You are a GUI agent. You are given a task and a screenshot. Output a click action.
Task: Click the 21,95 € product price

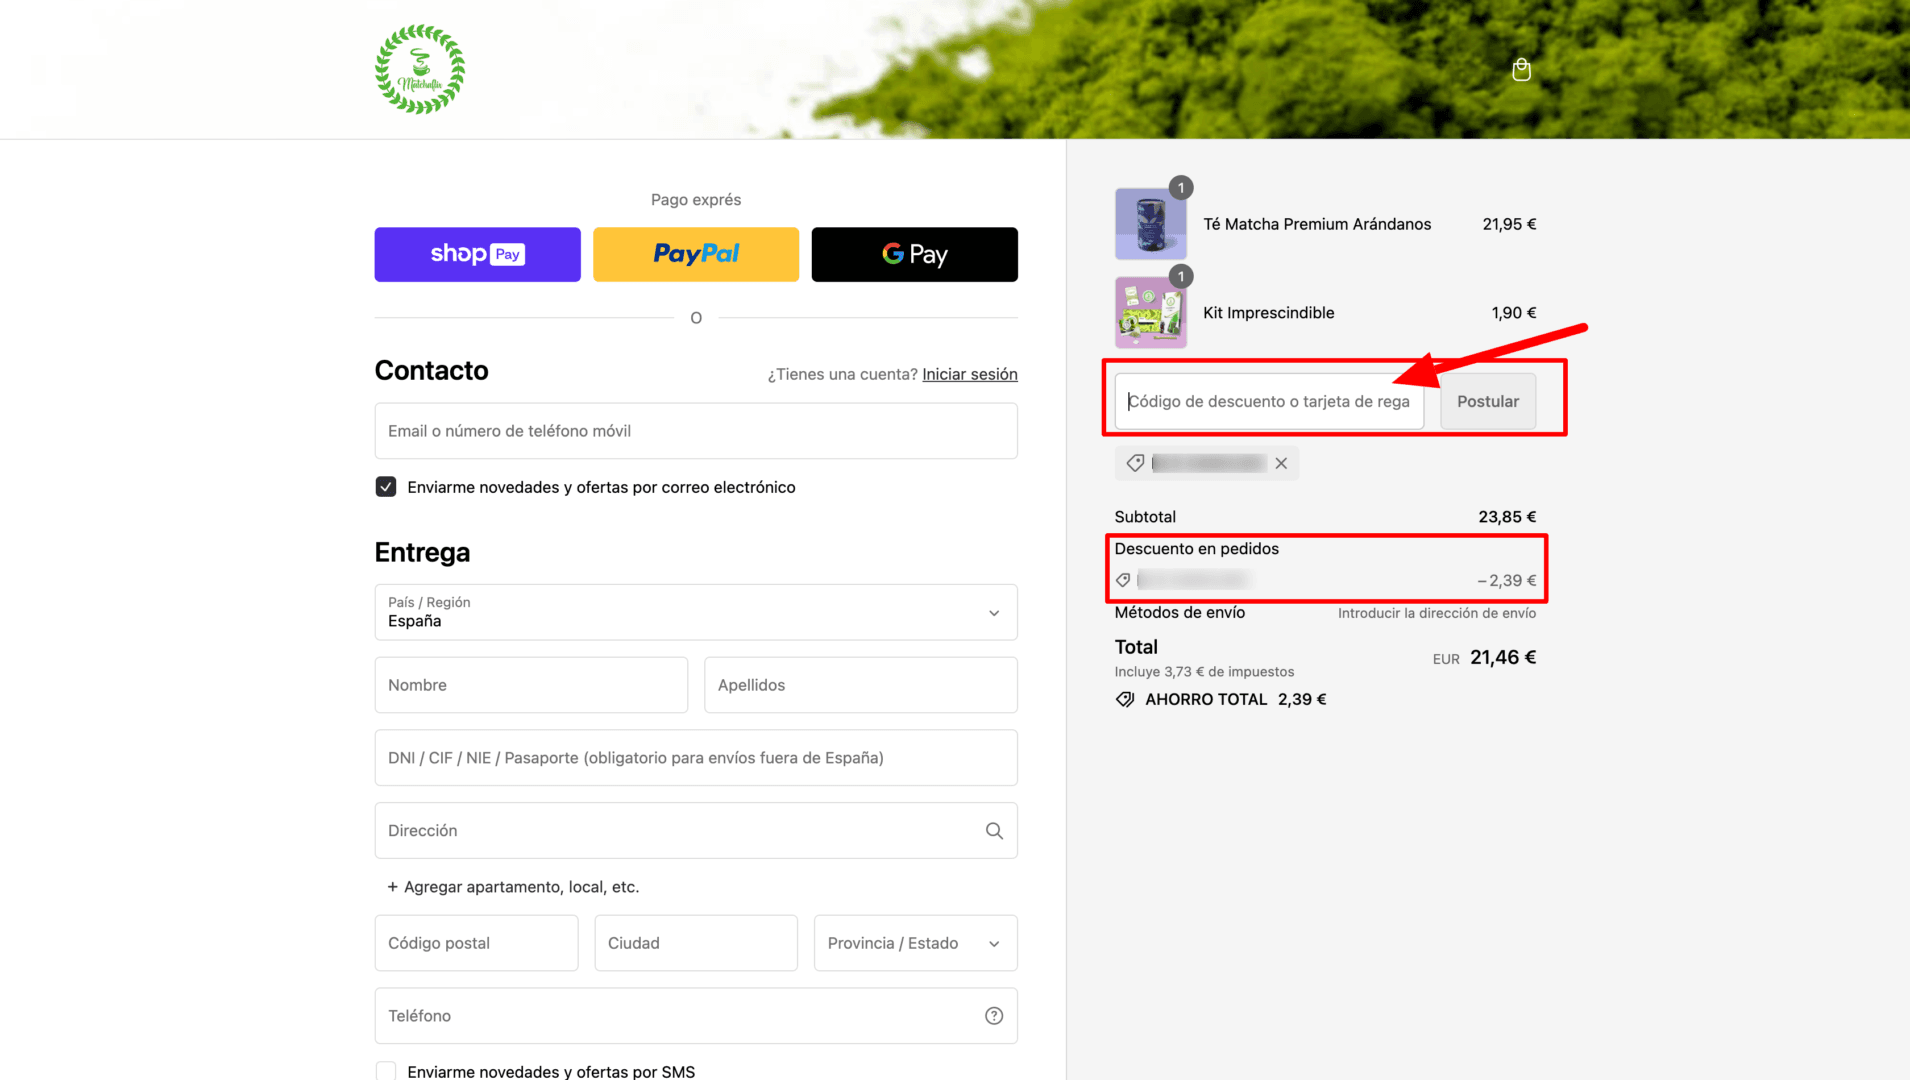point(1509,224)
